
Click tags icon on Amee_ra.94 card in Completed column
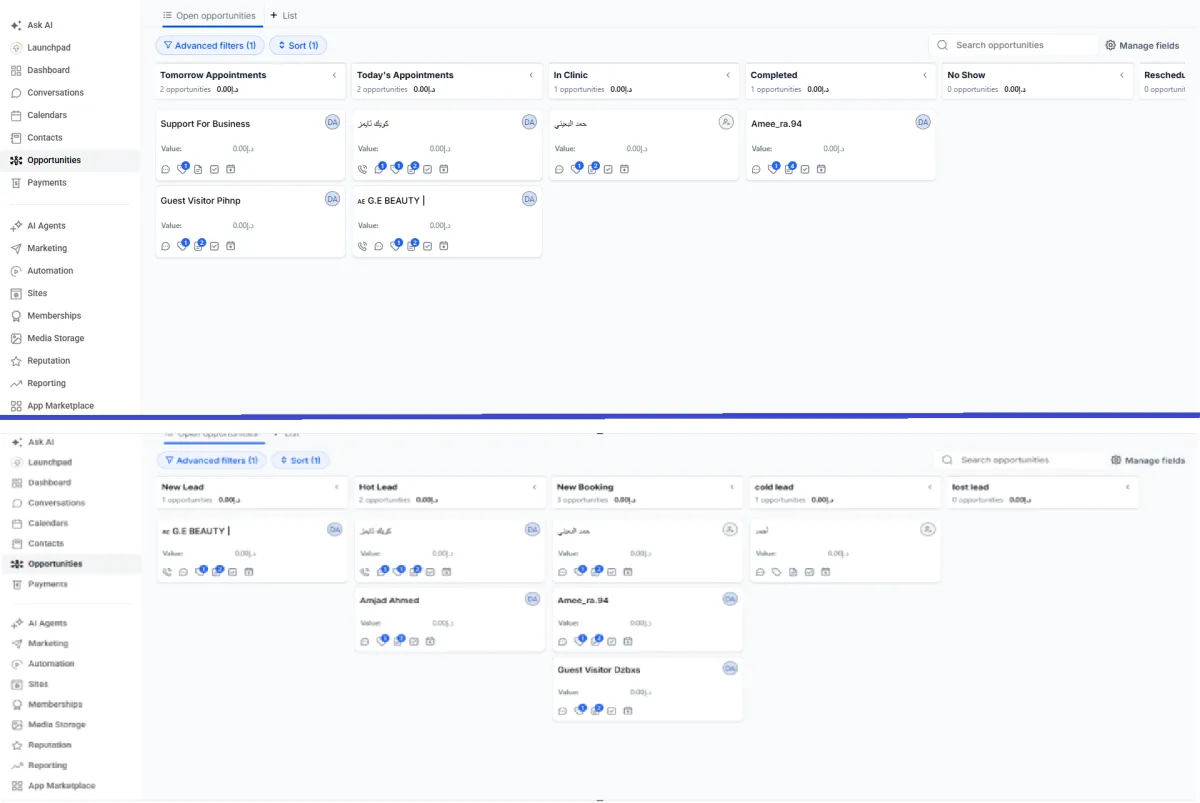pyautogui.click(x=773, y=169)
